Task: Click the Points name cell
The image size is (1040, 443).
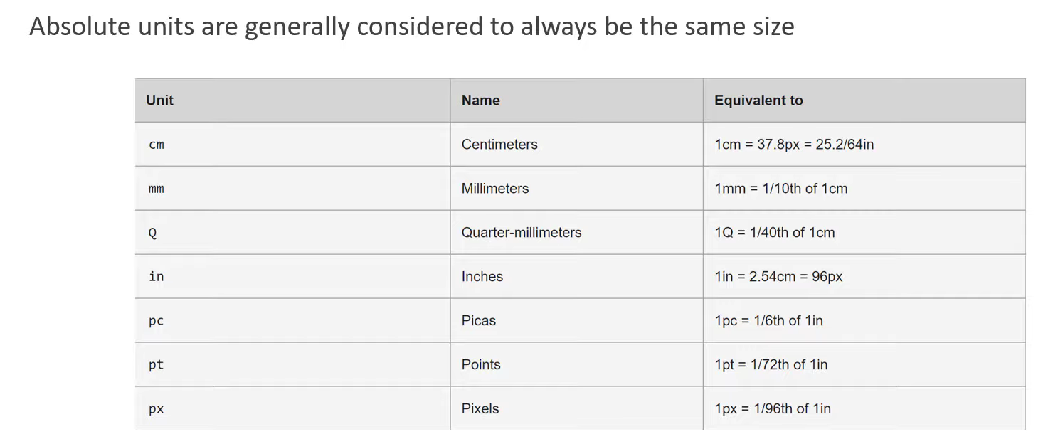Action: click(480, 365)
